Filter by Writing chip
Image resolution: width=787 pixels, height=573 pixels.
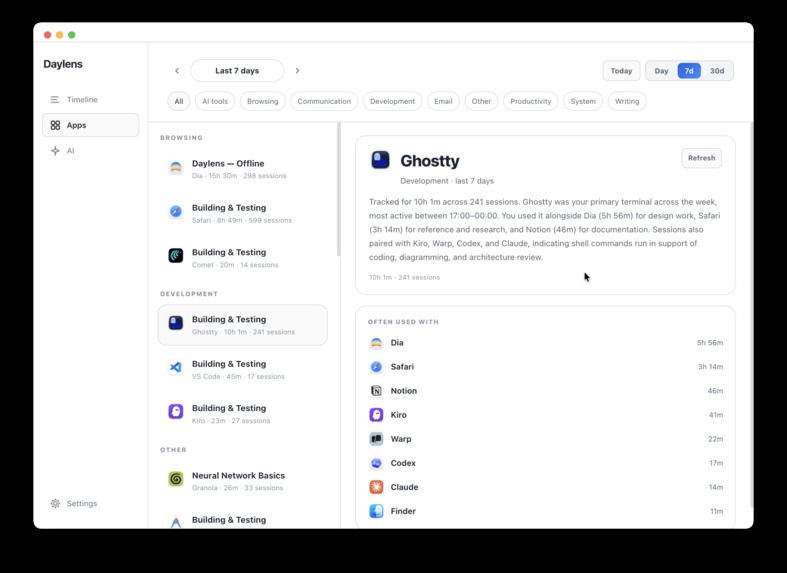[x=627, y=101]
